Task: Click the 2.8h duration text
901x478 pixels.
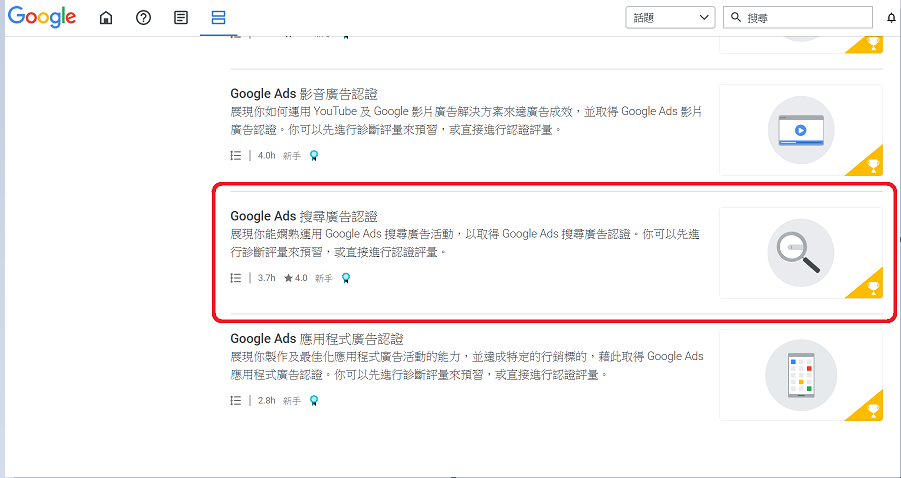Action: [267, 400]
